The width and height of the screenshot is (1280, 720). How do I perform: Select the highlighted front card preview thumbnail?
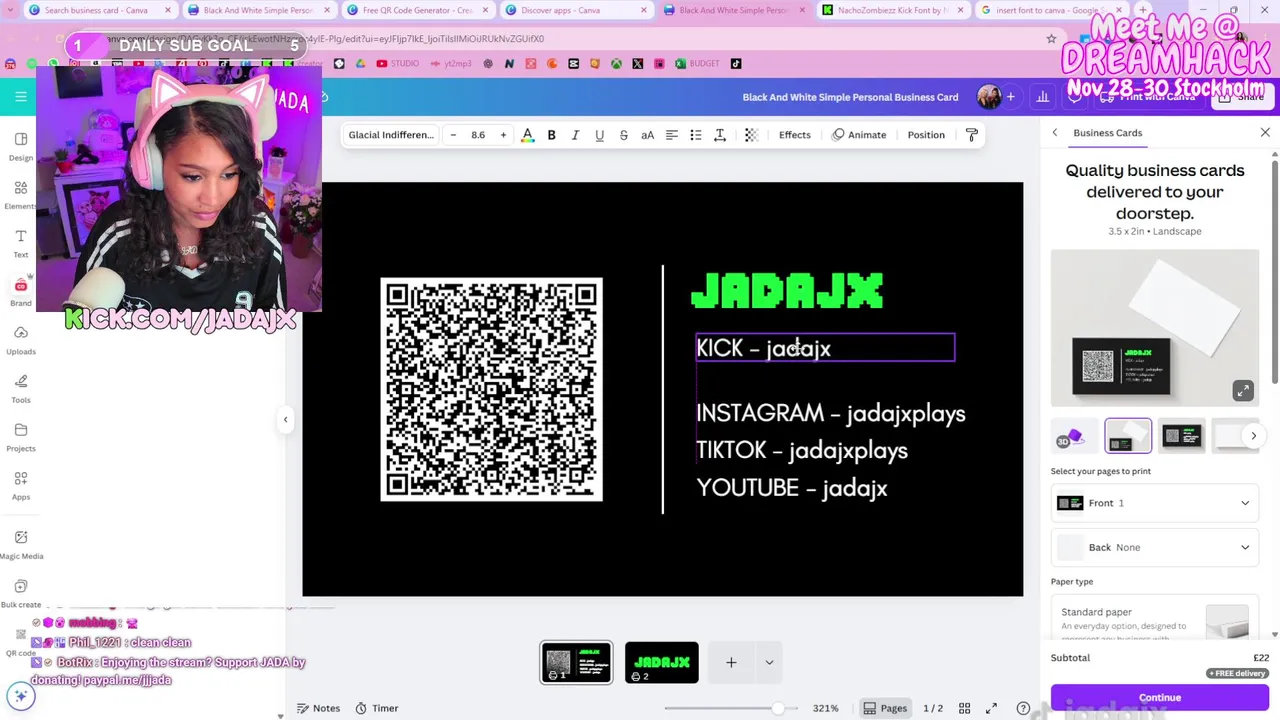(x=1128, y=436)
